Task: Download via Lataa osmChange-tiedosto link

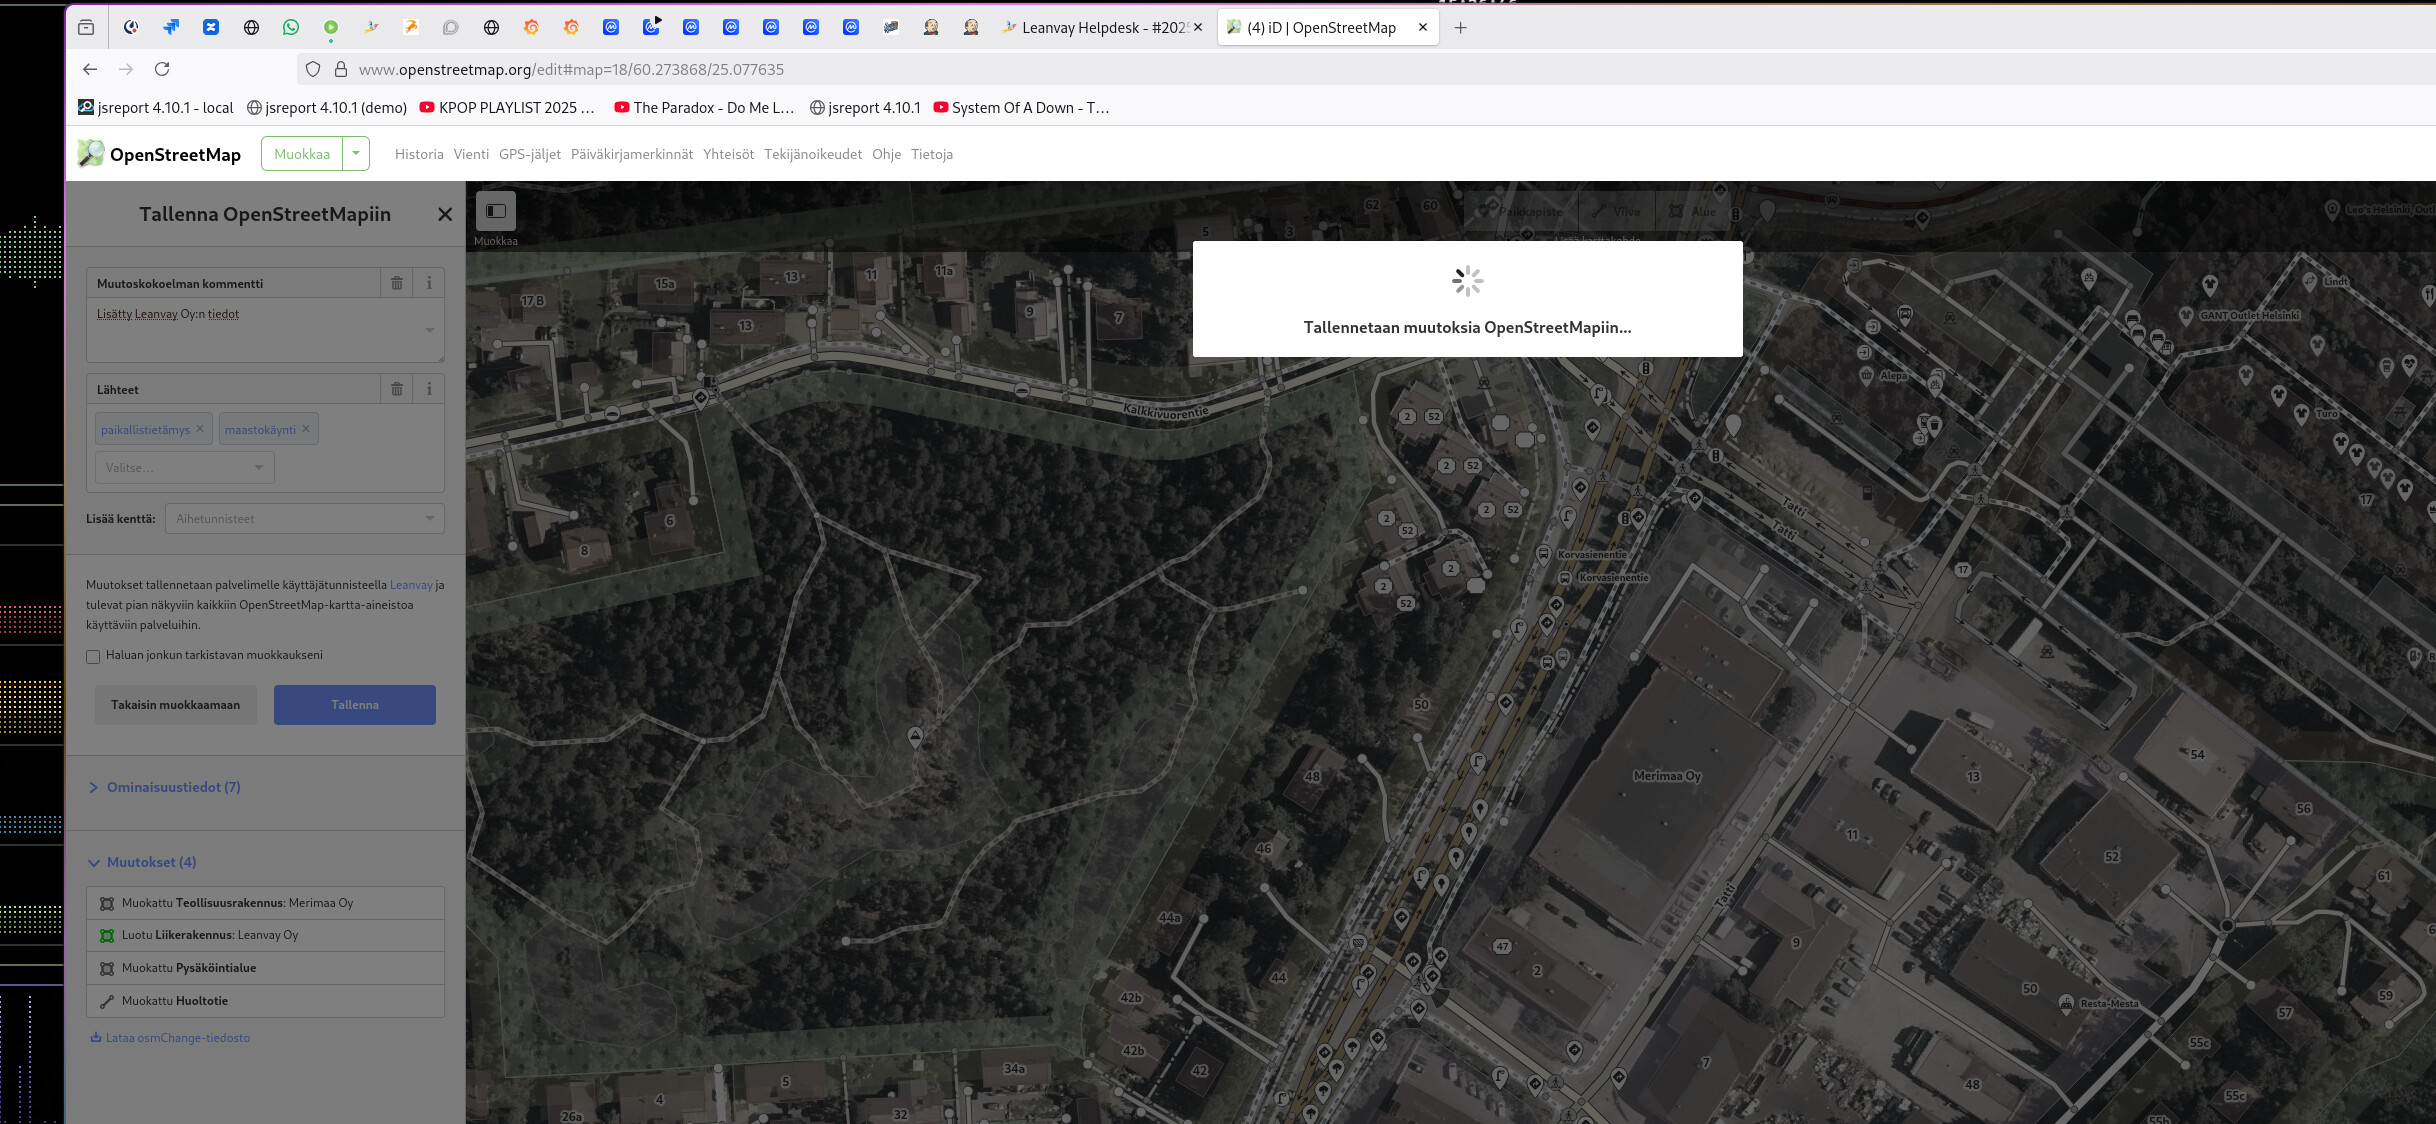Action: click(x=177, y=1038)
